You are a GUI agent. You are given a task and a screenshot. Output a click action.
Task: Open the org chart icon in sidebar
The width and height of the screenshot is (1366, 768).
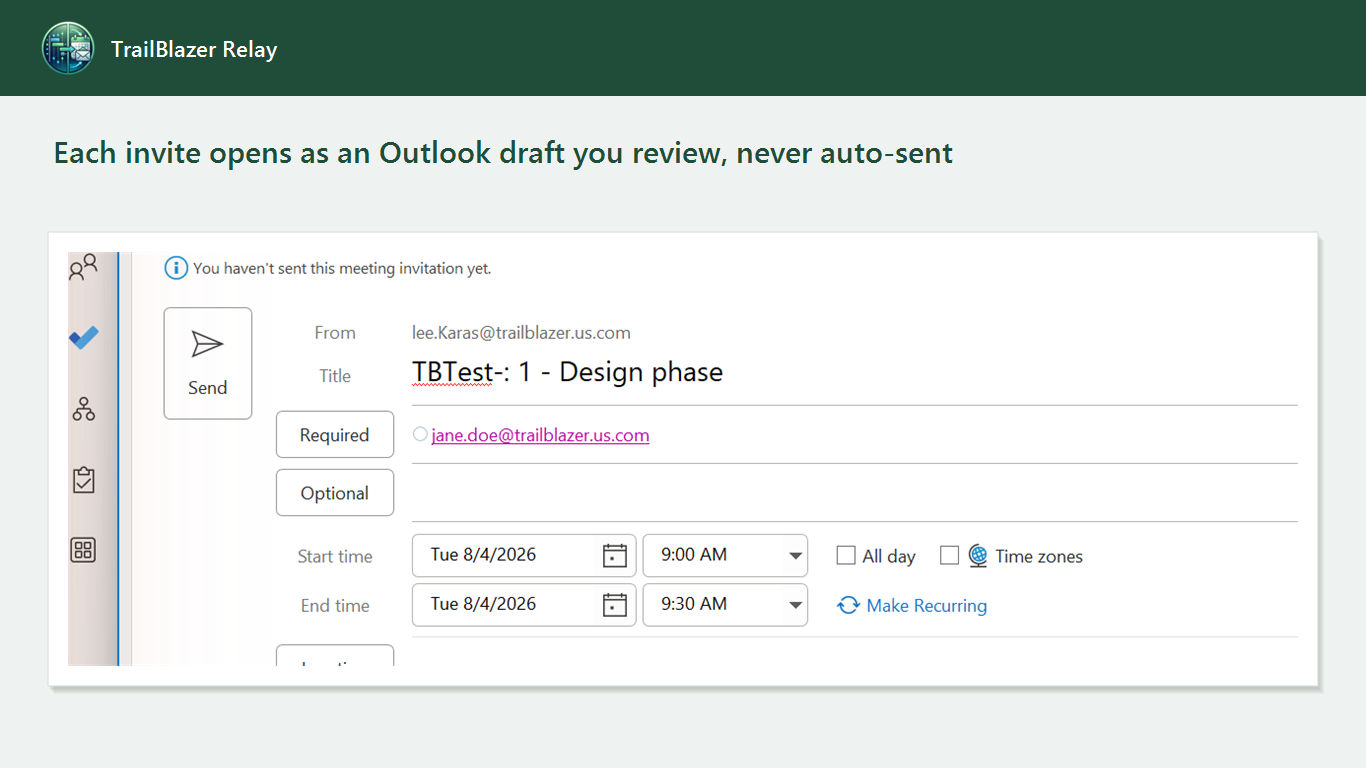[x=84, y=408]
